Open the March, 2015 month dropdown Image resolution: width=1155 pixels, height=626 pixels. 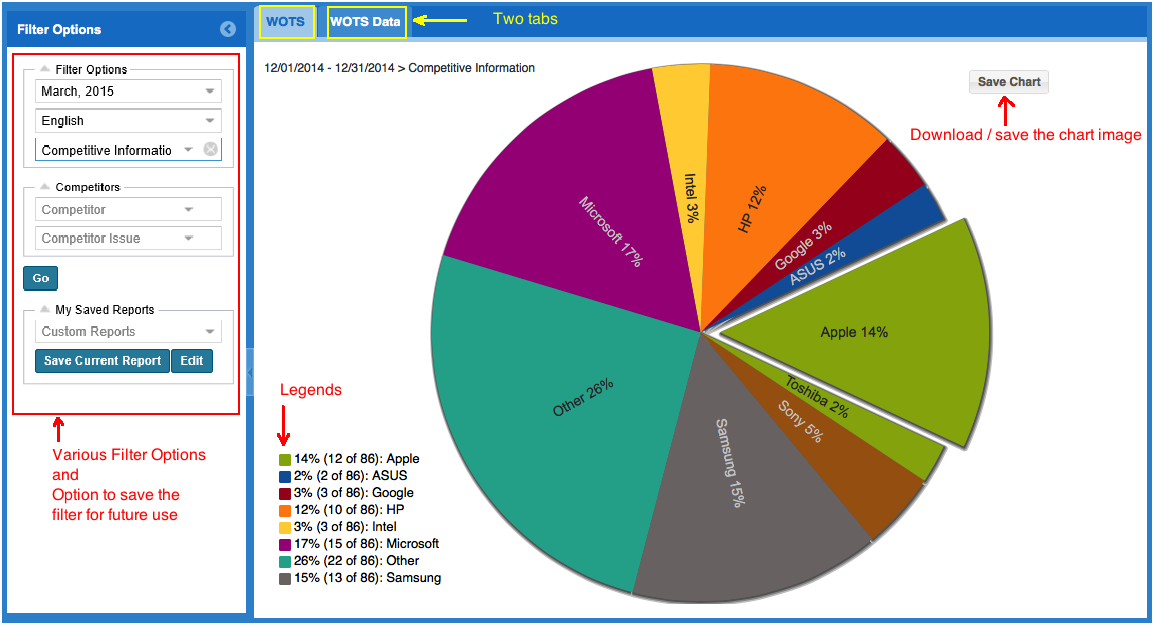(209, 91)
